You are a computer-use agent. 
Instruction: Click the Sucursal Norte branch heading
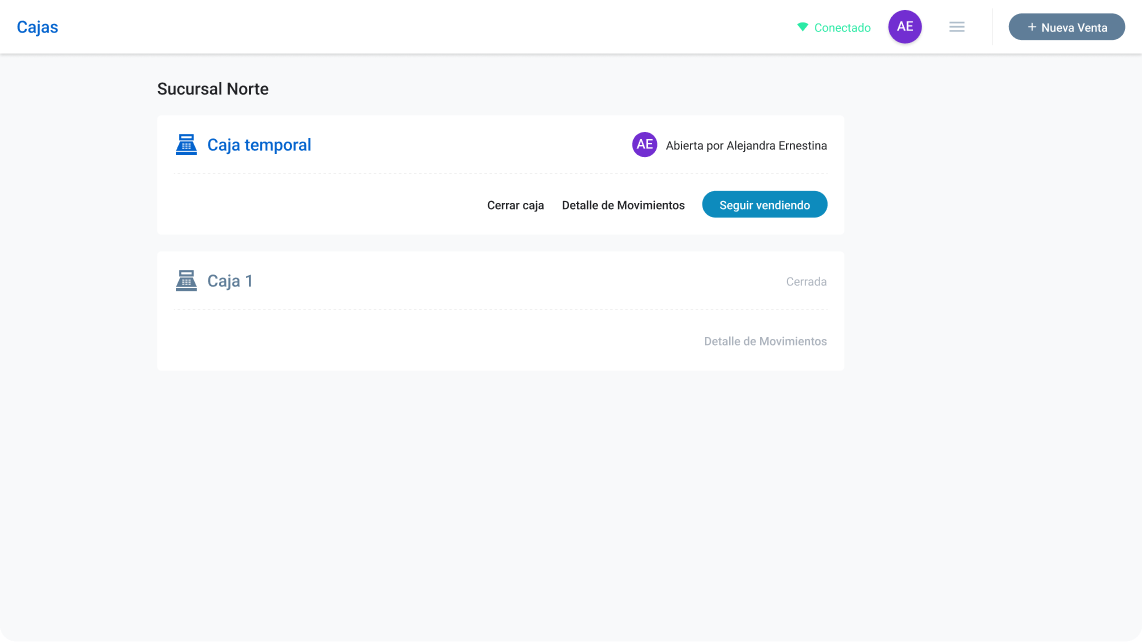(213, 89)
